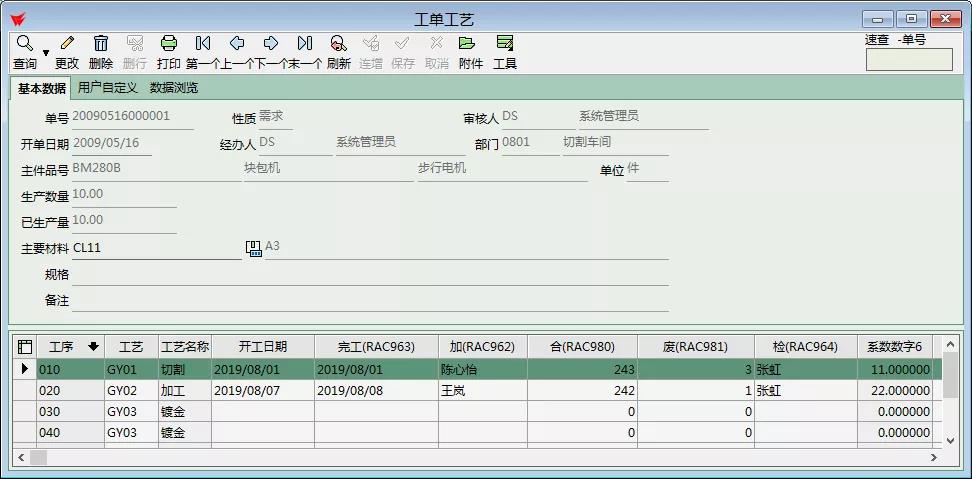Print the work order with 打印
972x479 pixels.
pos(169,44)
